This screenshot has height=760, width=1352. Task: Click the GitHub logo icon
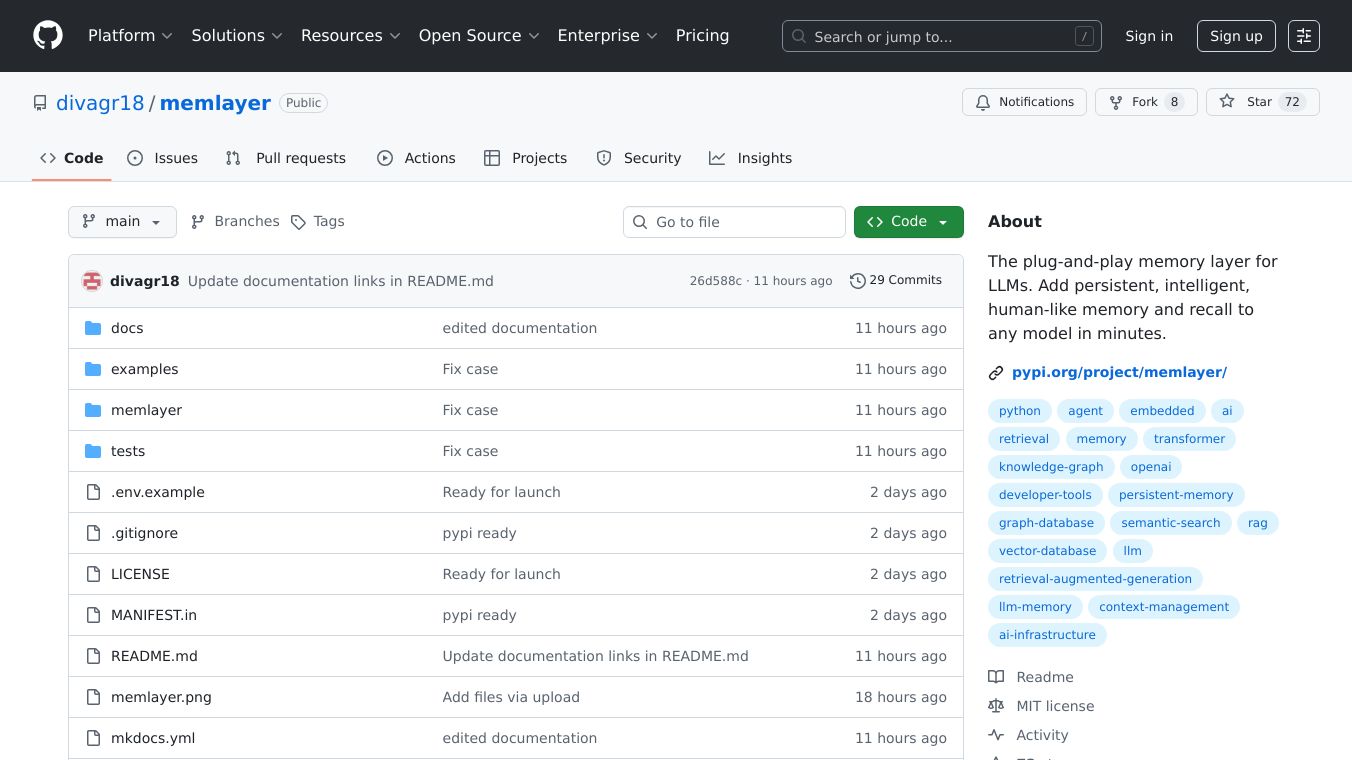(x=48, y=36)
